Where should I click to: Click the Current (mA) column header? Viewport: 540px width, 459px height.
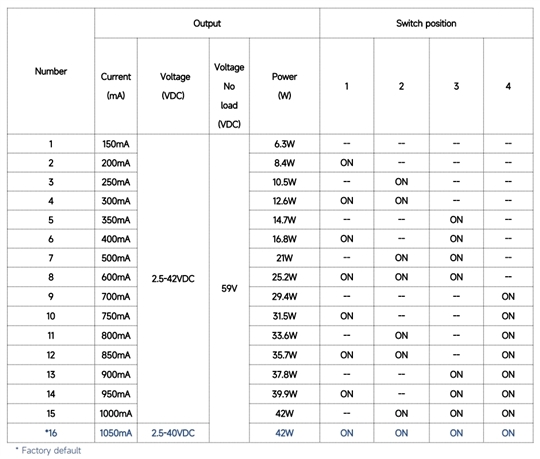coord(116,86)
